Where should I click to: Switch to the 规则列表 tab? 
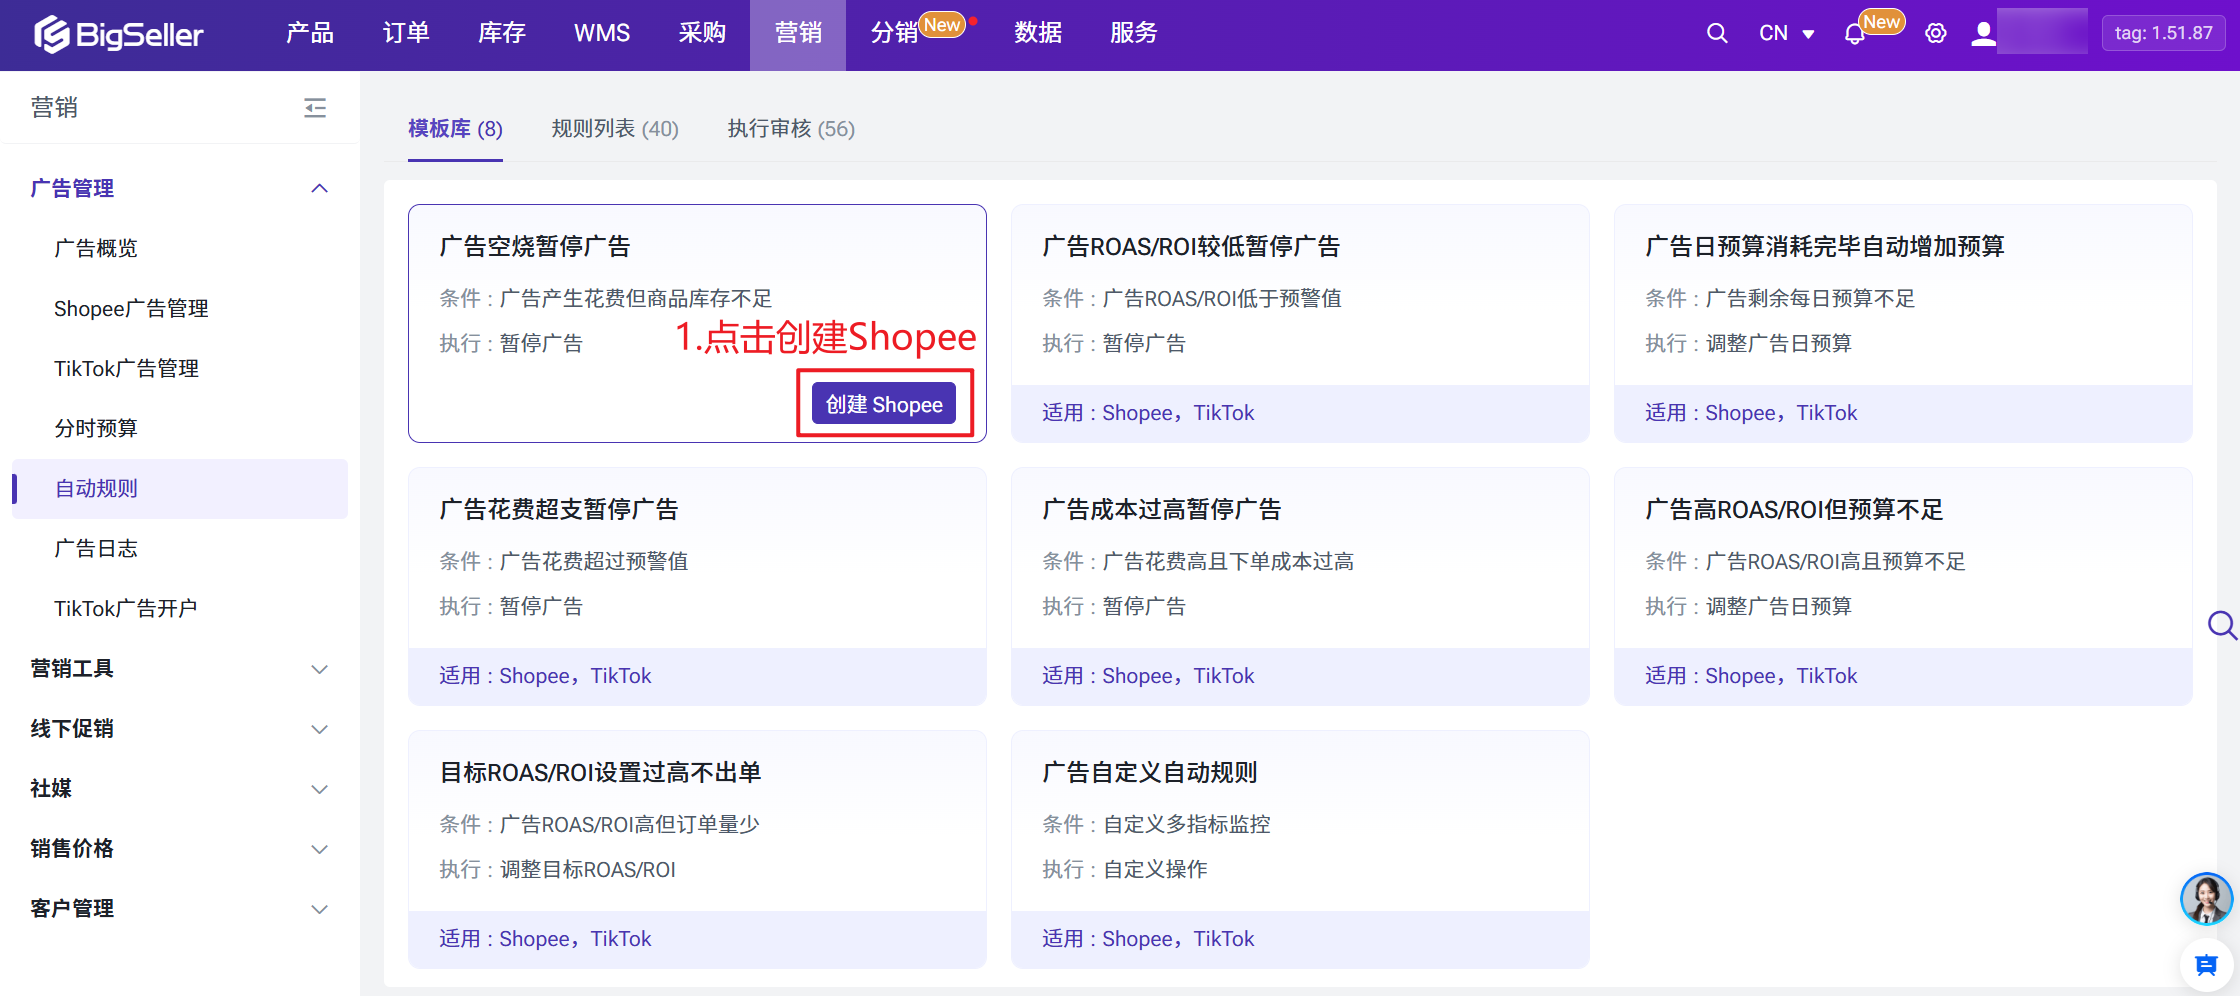click(x=614, y=129)
